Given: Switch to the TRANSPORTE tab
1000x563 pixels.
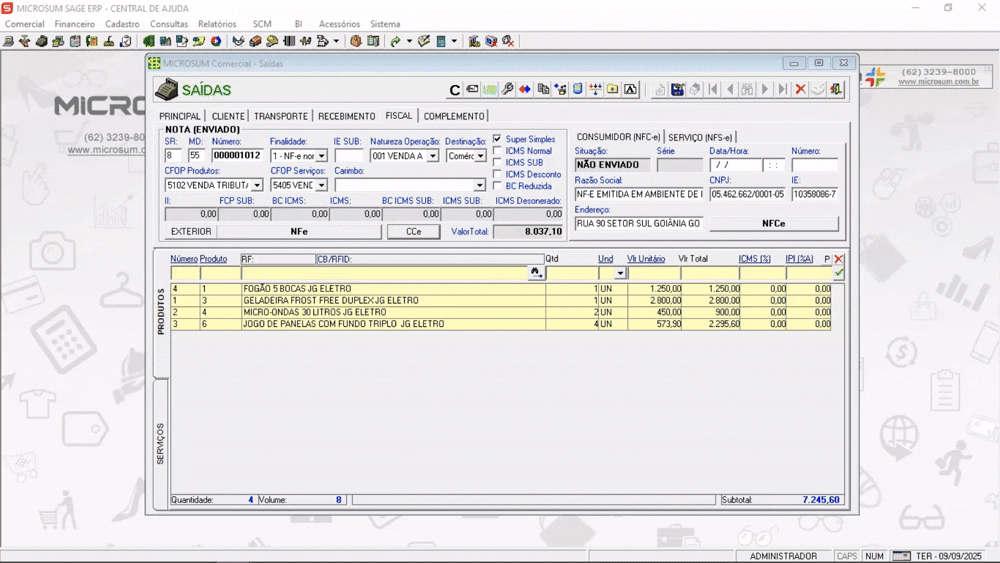Looking at the screenshot, I should (280, 116).
